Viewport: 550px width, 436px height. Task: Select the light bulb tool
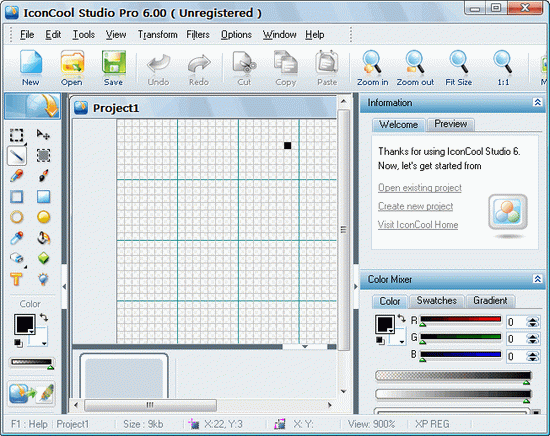(x=43, y=279)
